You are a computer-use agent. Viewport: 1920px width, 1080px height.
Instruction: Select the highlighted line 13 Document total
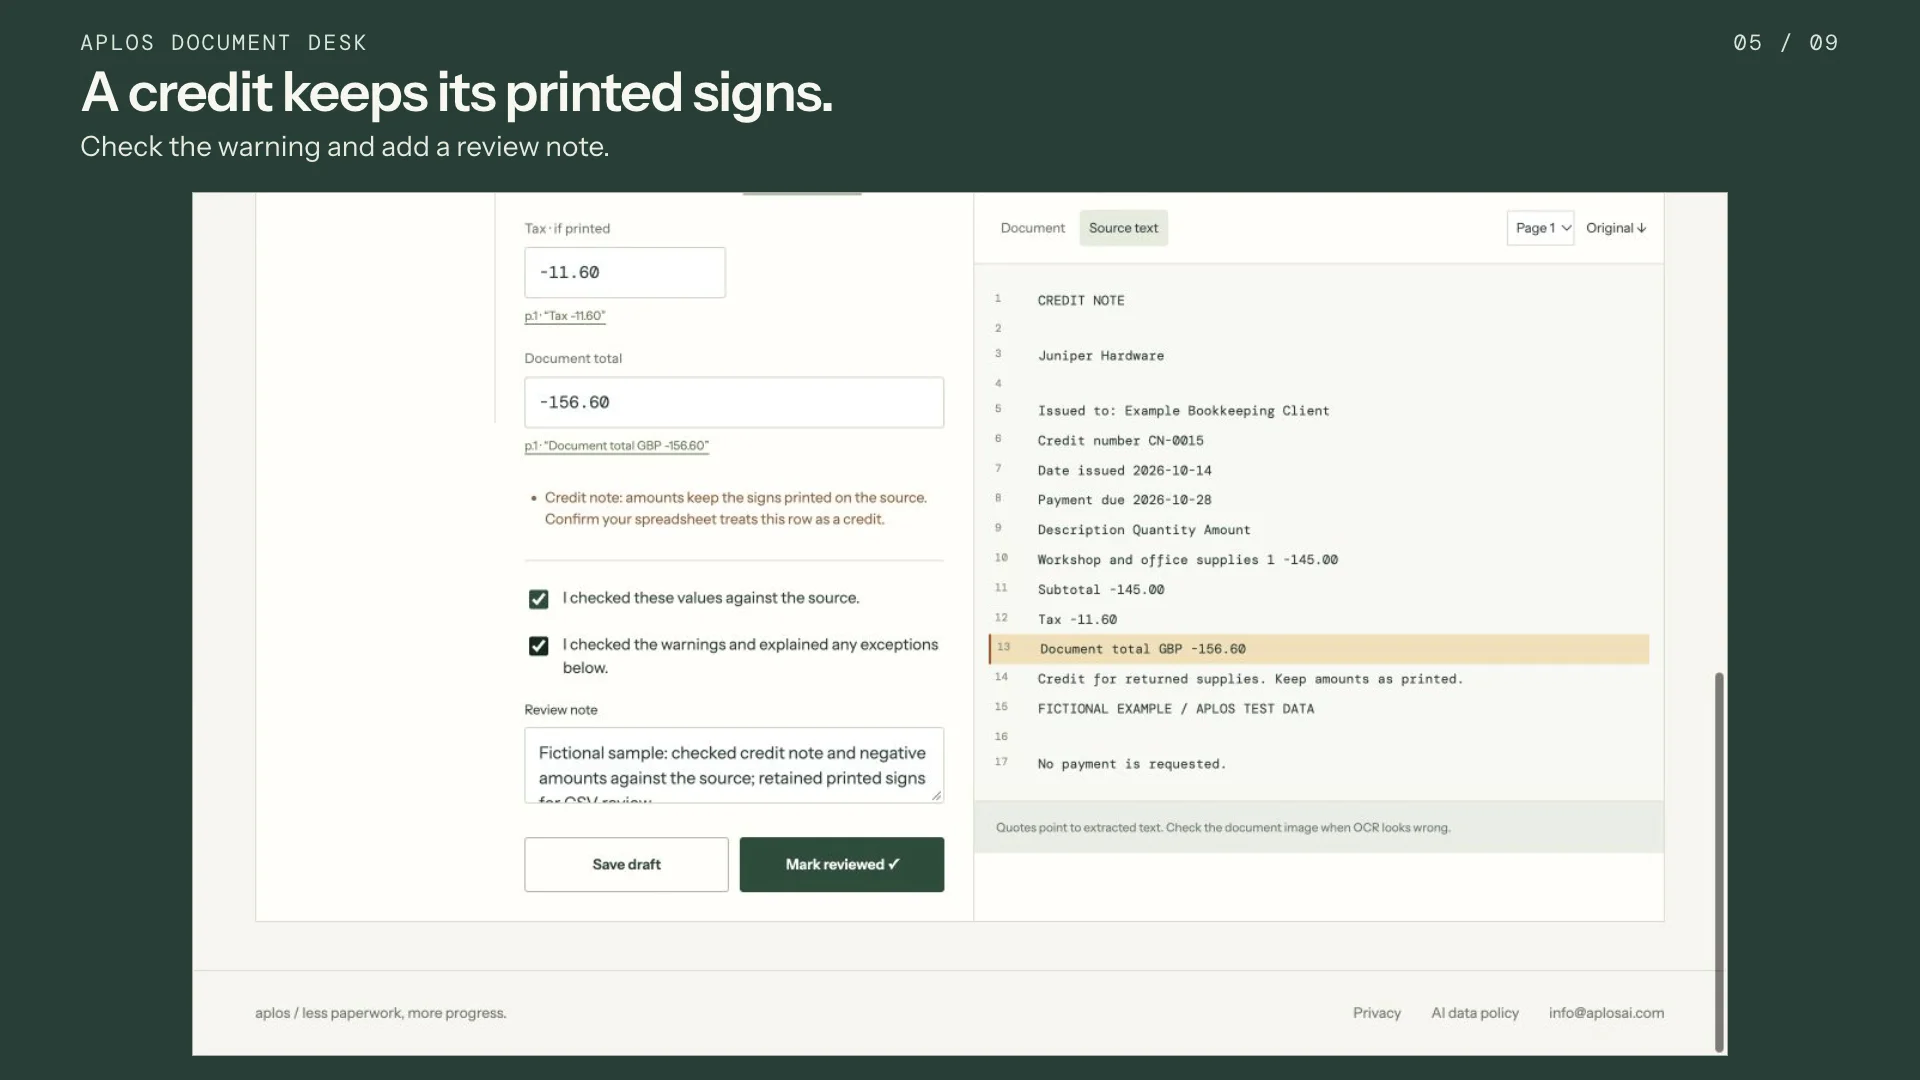tap(1318, 649)
